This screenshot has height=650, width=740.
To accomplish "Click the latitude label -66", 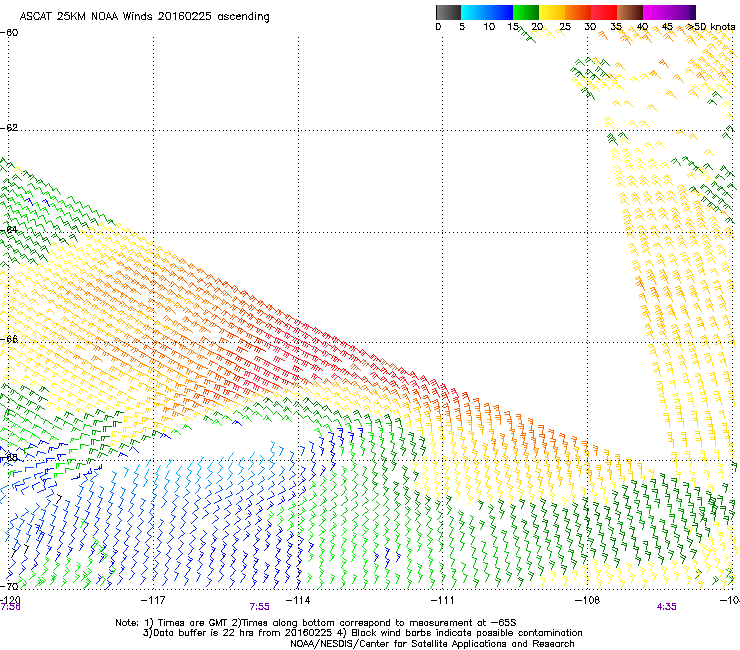I will pos(9,339).
